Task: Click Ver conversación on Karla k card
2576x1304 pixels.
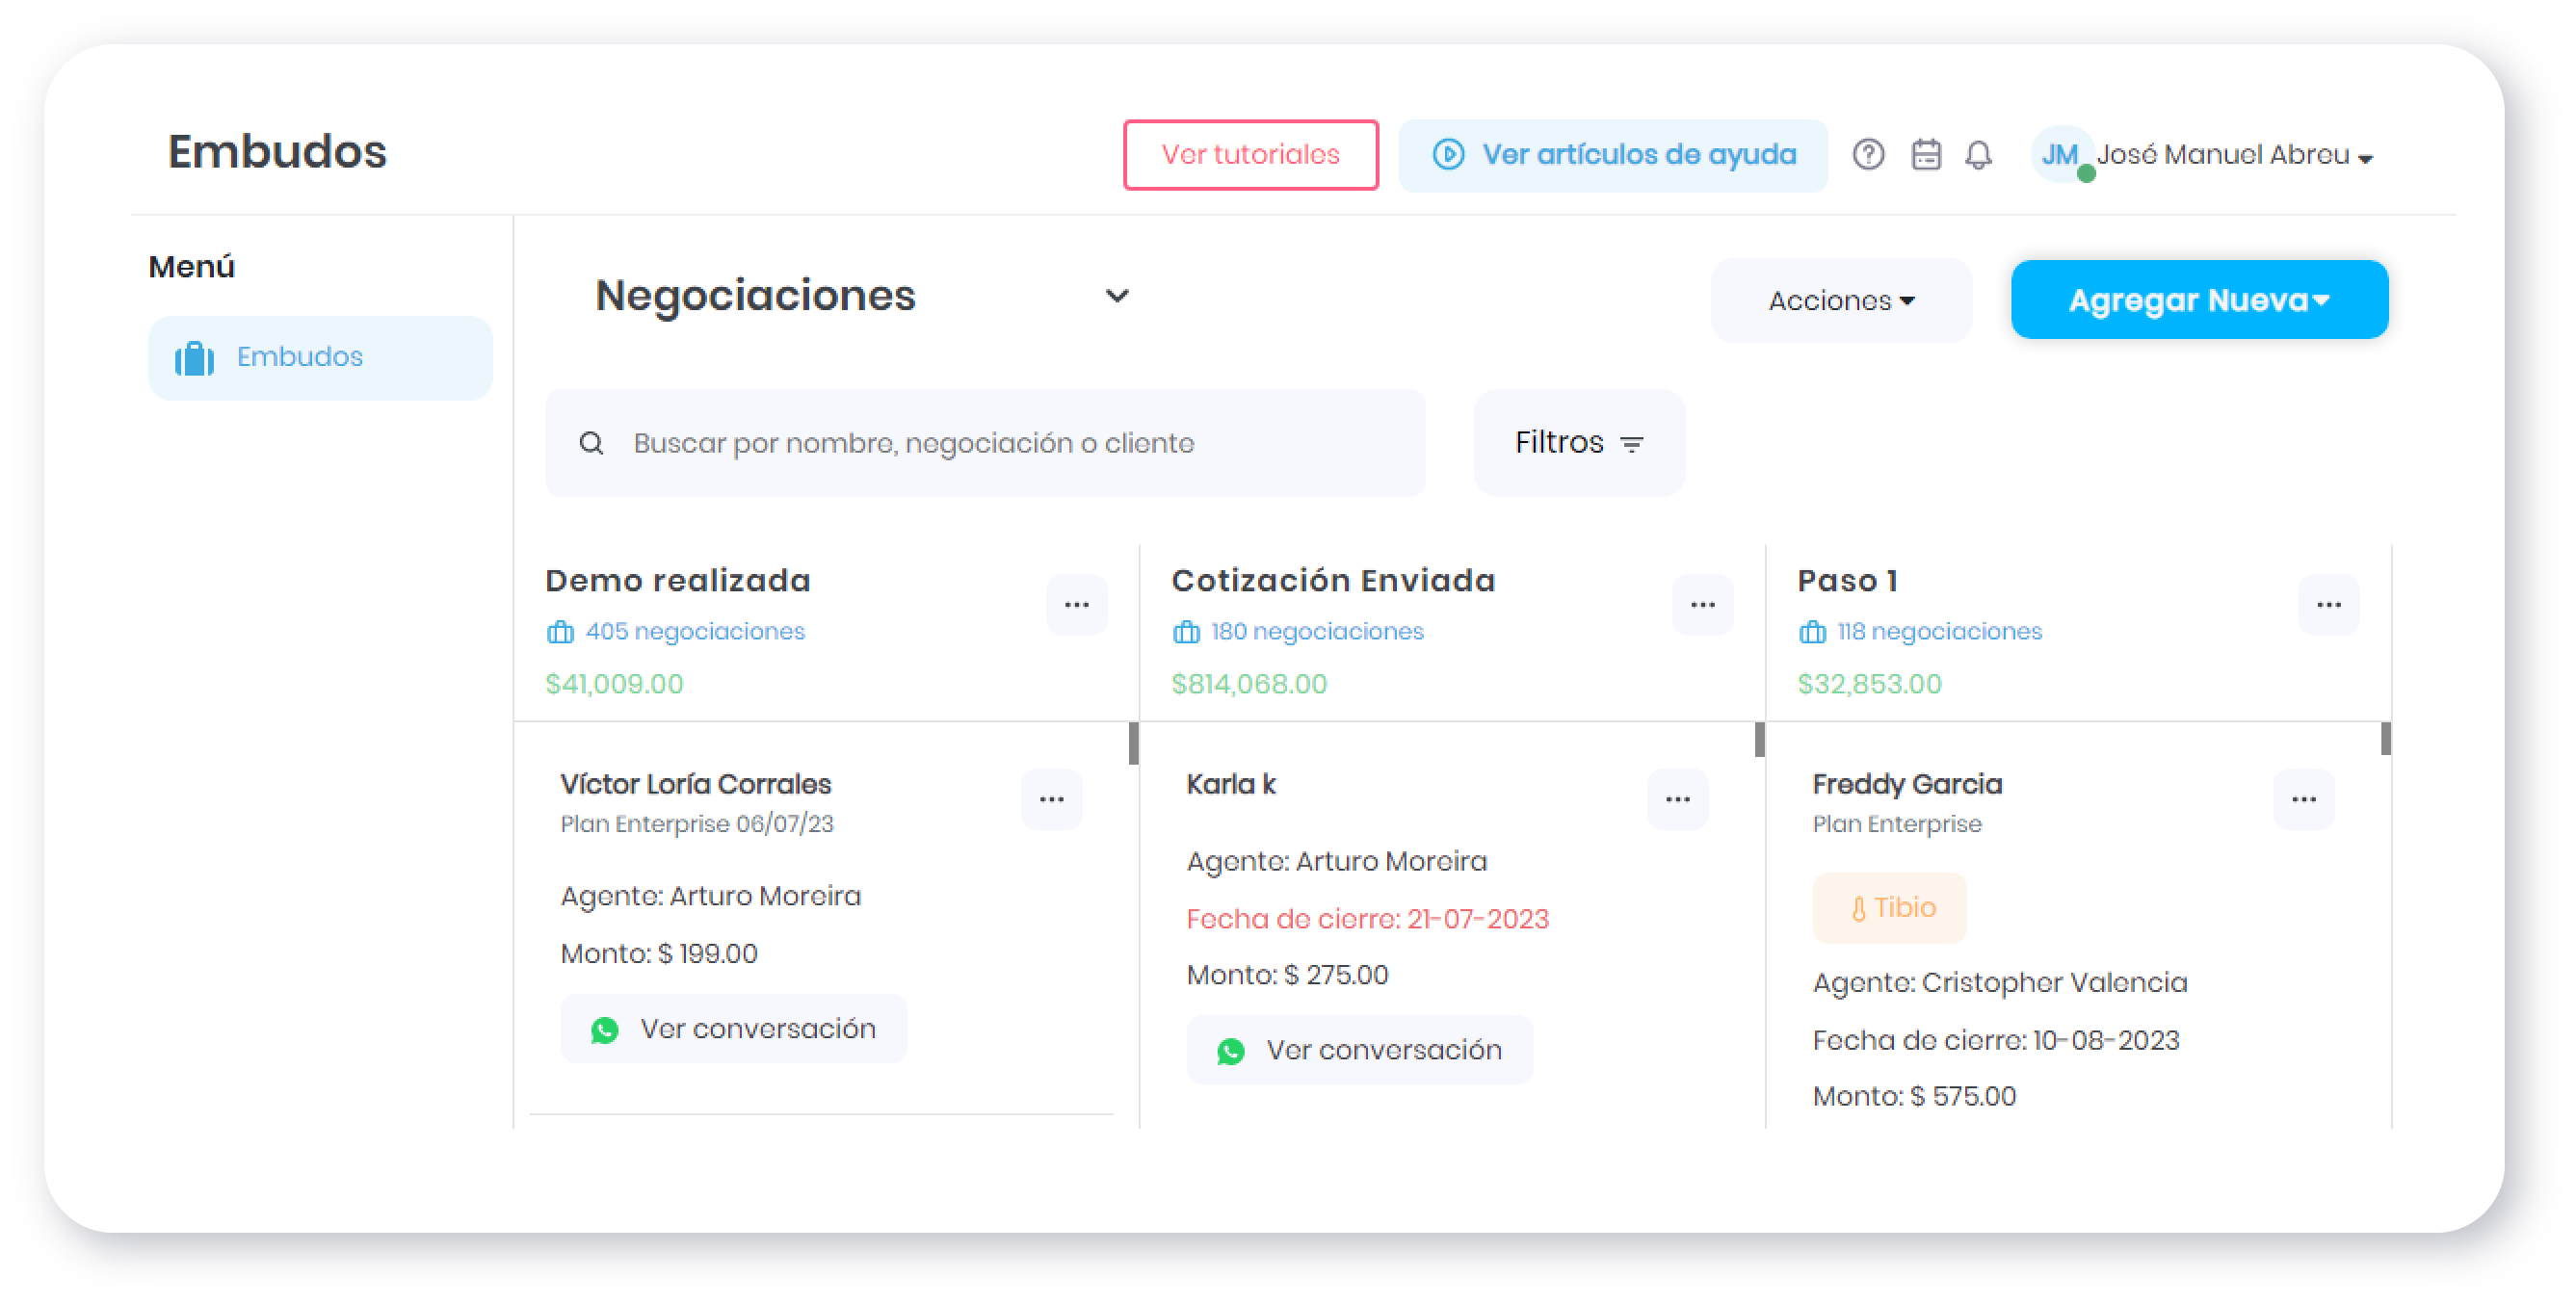Action: 1359,1050
